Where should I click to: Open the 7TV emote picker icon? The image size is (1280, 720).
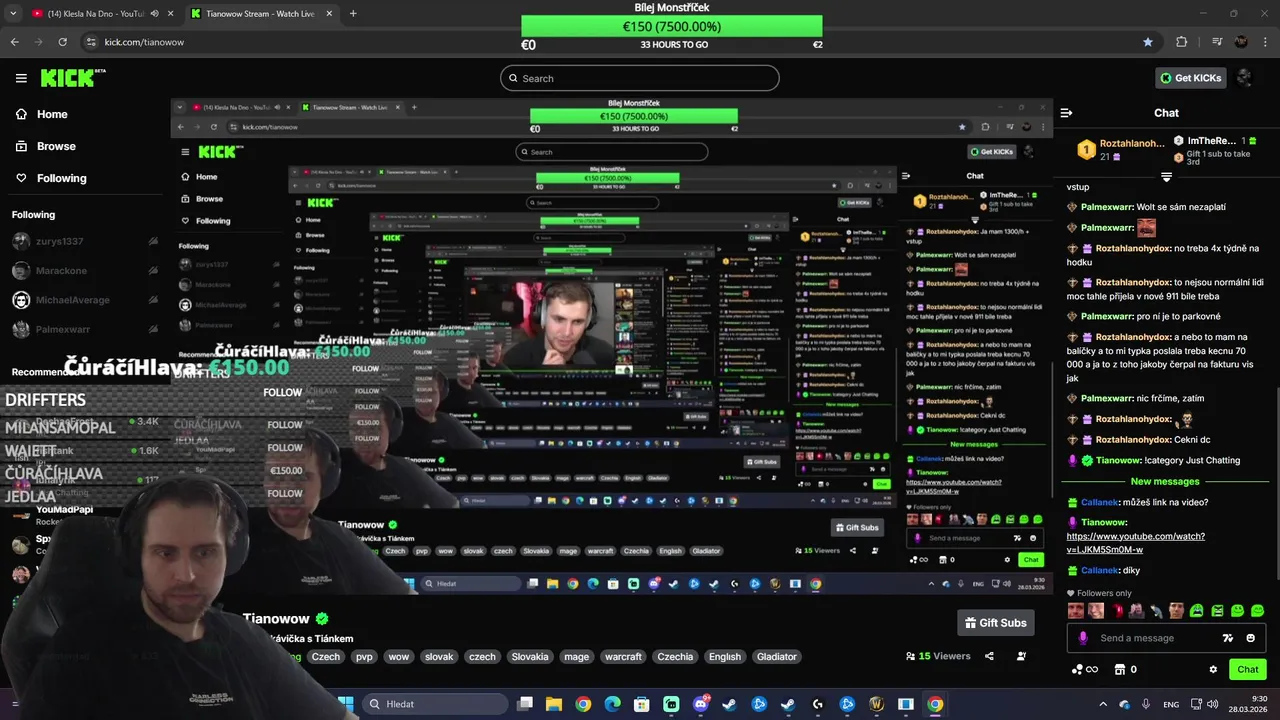coord(1228,638)
